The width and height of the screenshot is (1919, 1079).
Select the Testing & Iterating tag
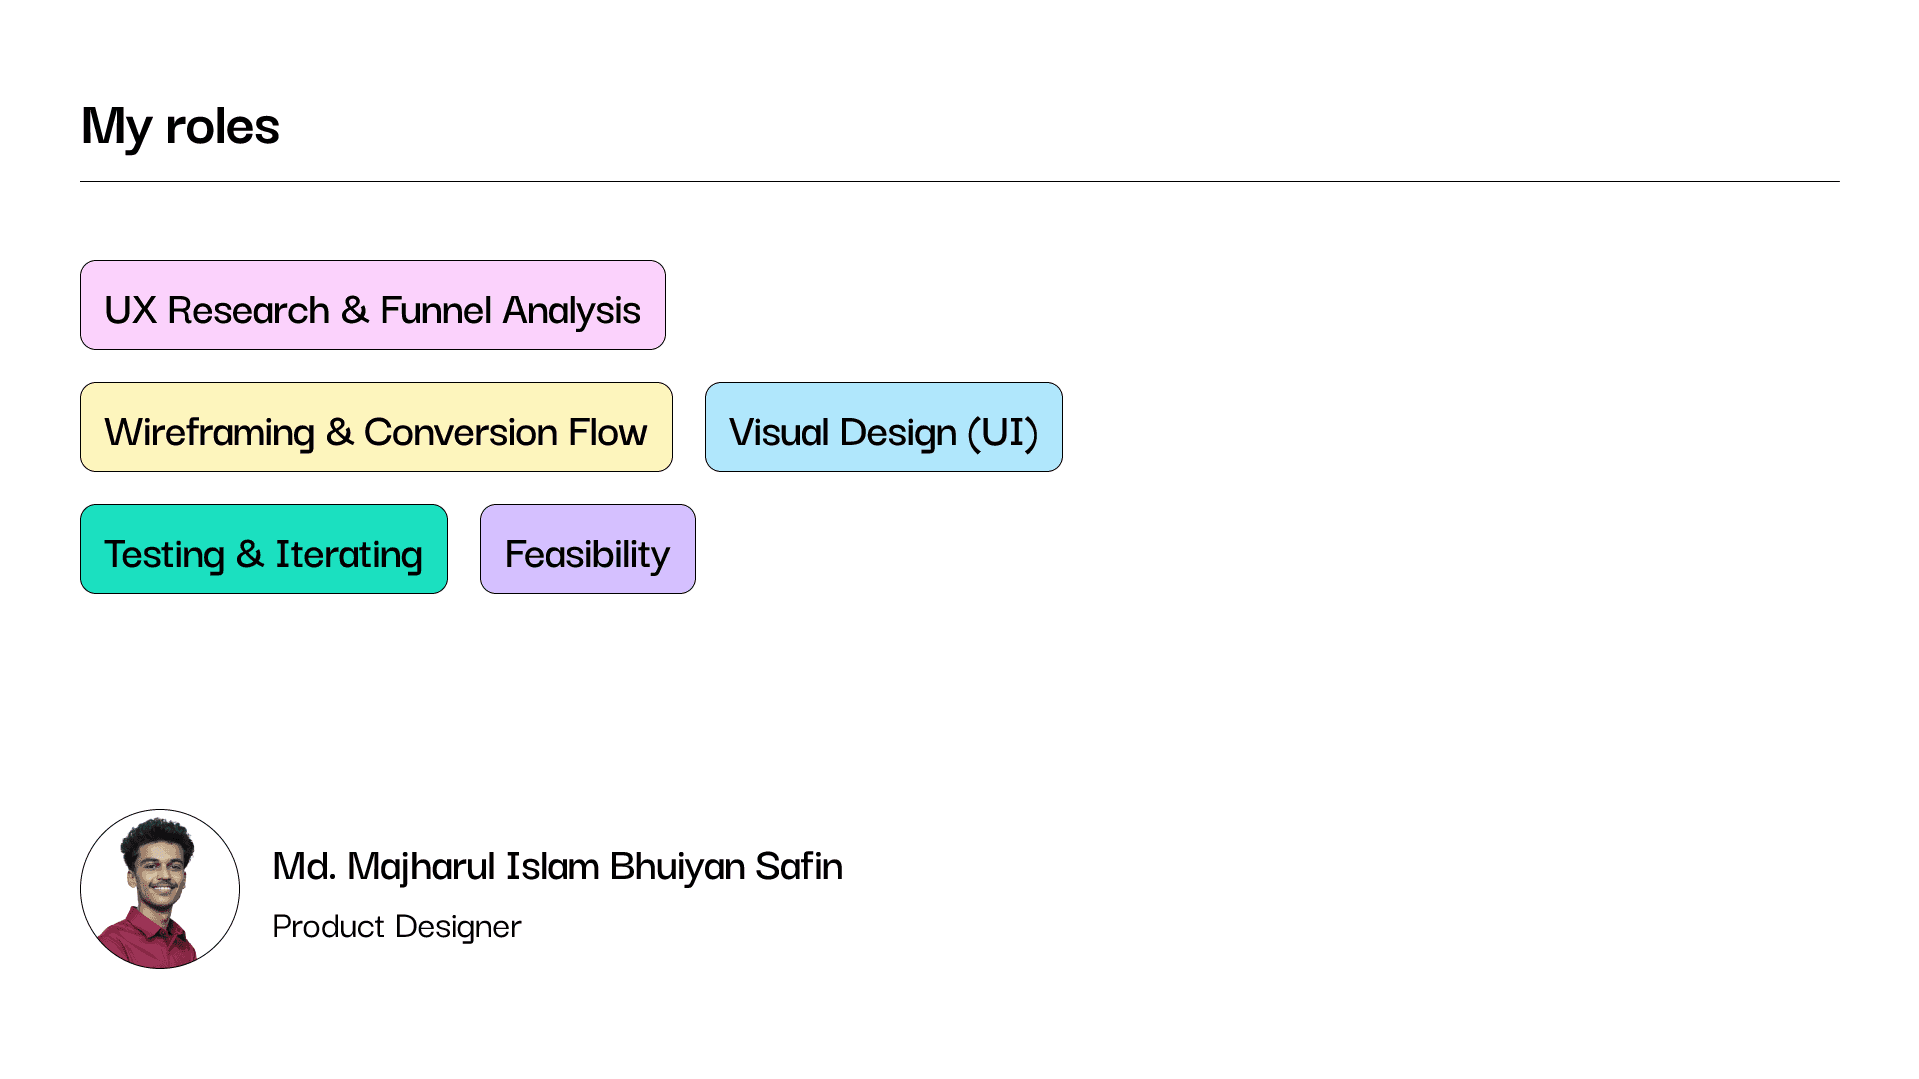264,549
